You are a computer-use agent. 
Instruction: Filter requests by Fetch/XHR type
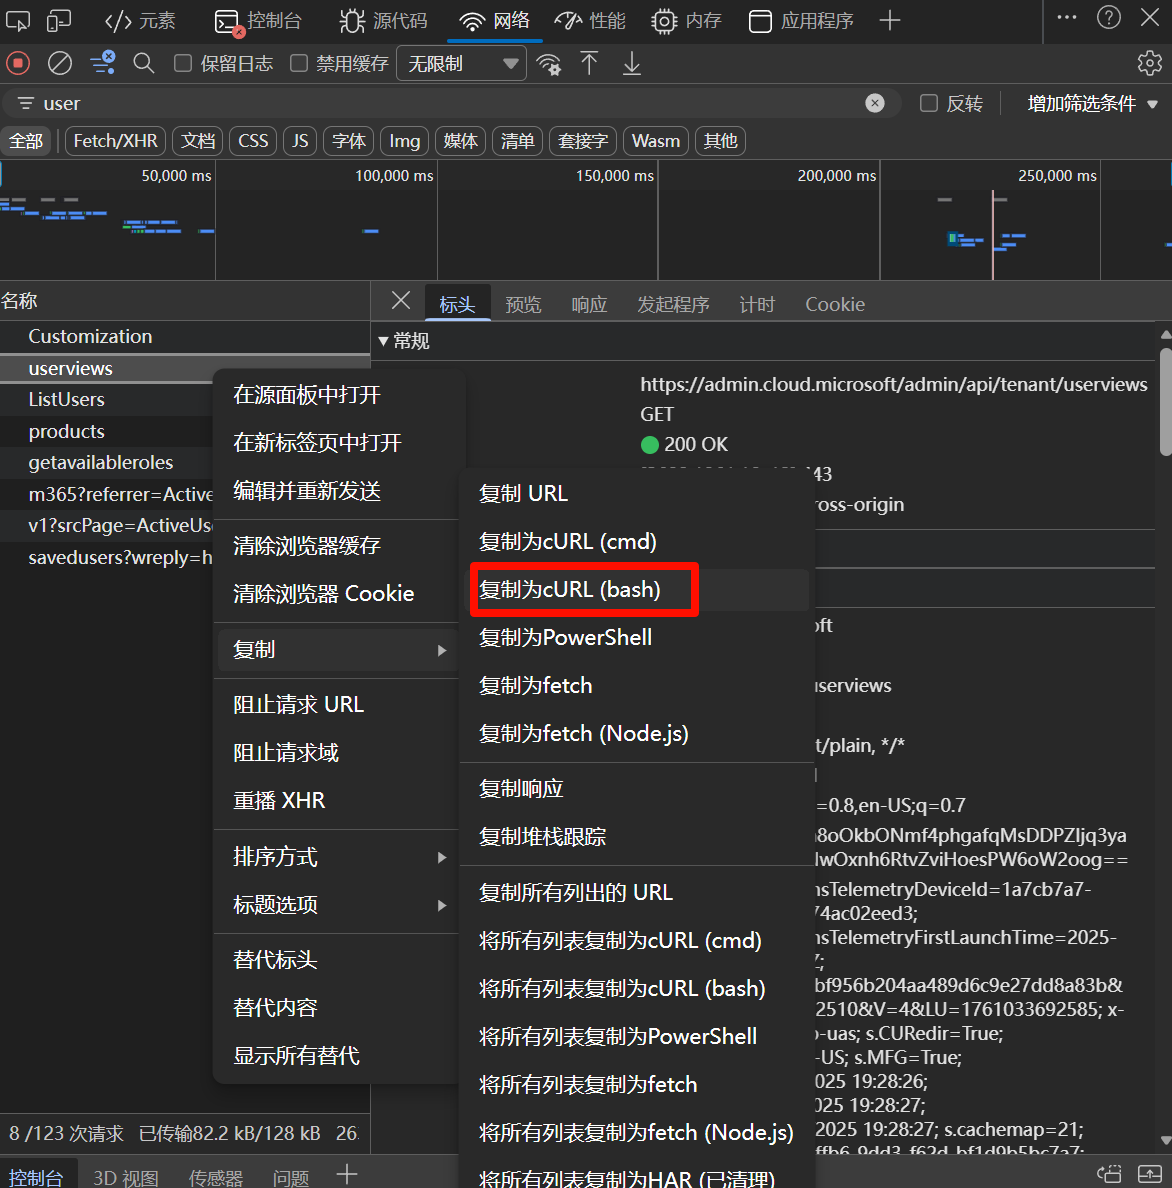click(115, 141)
